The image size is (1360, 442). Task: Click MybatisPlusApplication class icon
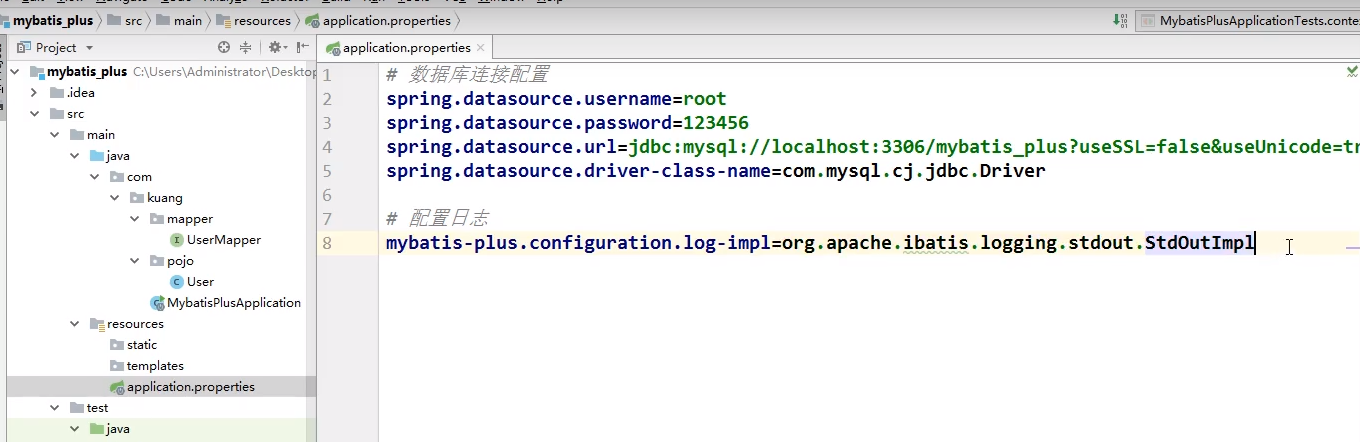click(157, 303)
